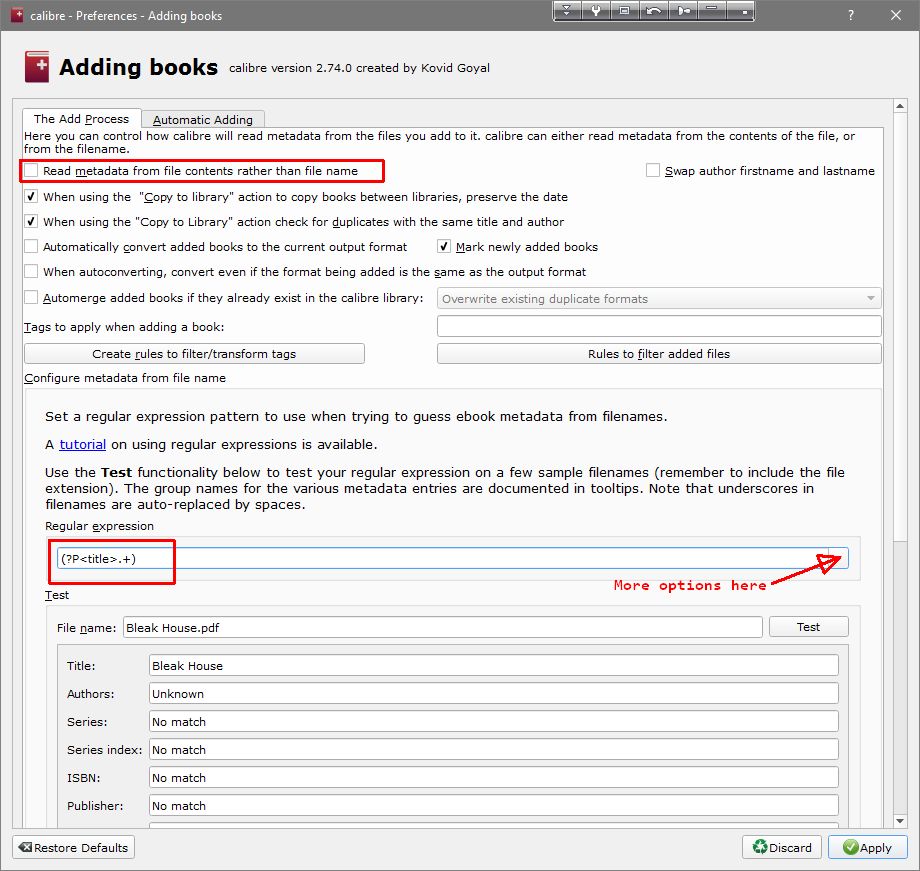
Task: Click the Regular expression input field
Action: click(x=442, y=559)
